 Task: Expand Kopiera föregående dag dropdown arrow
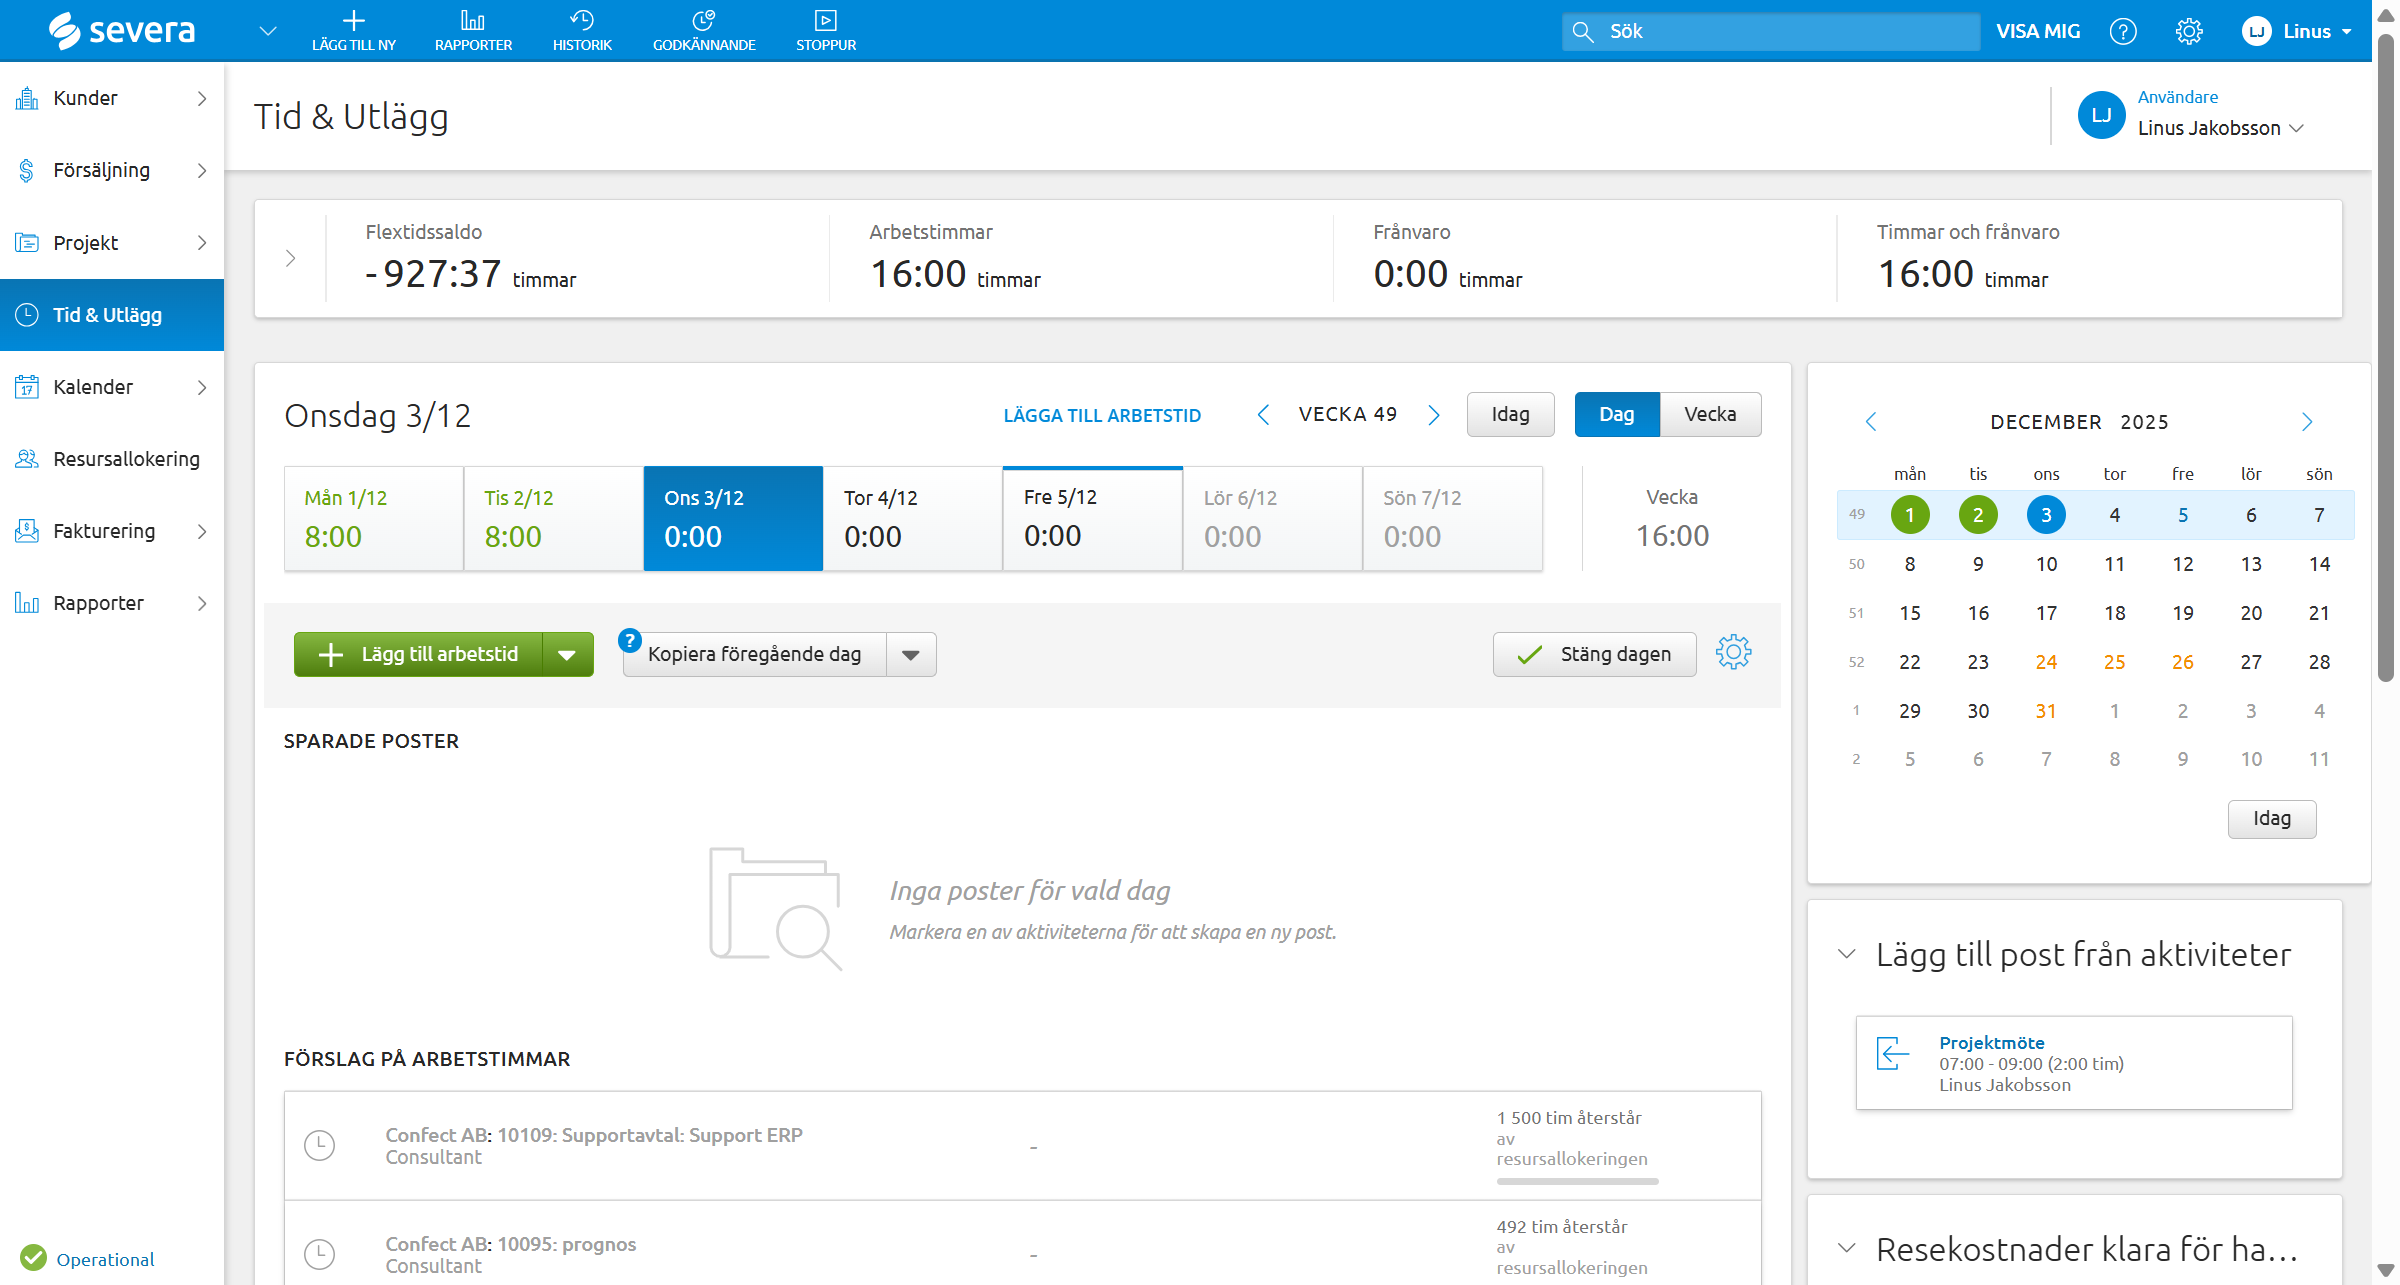910,655
